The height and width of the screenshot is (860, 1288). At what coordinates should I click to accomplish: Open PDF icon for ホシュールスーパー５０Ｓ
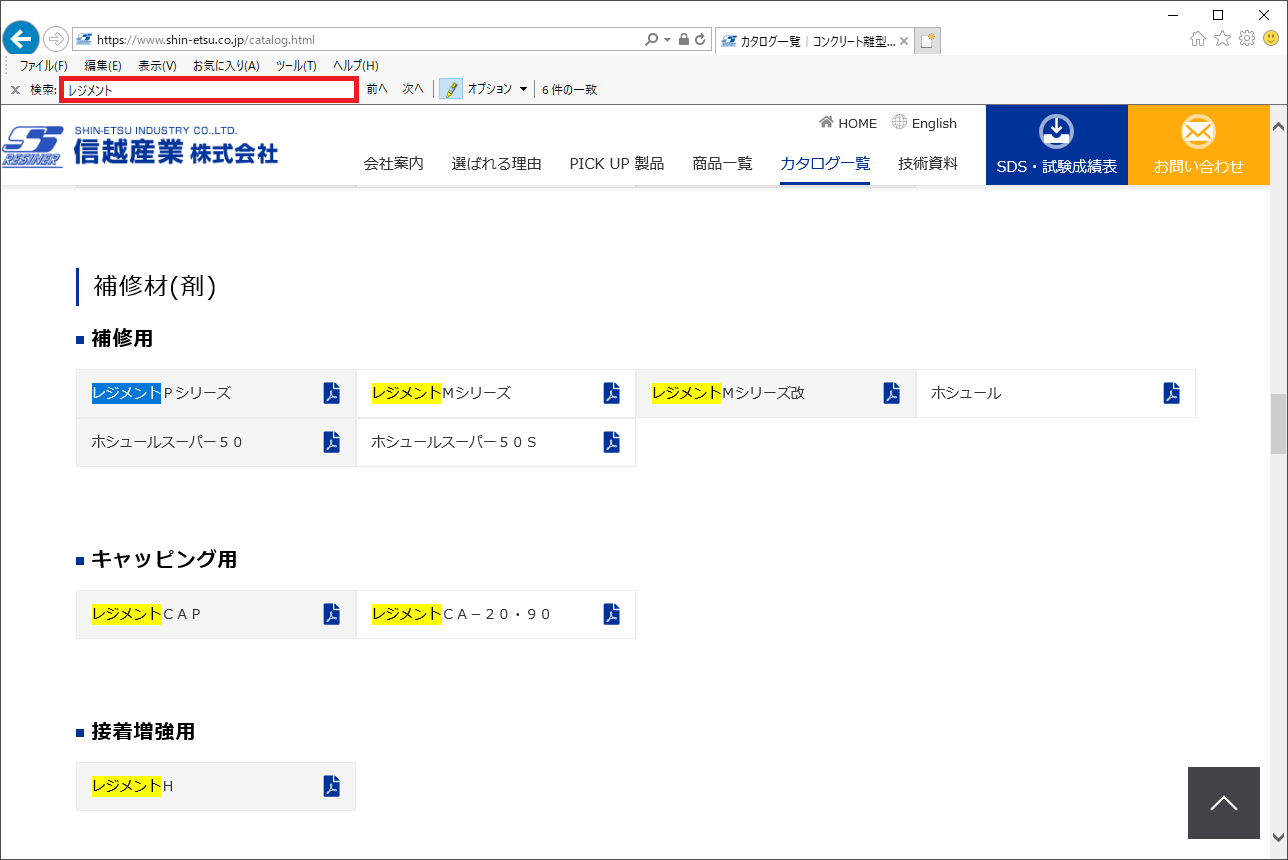[612, 442]
